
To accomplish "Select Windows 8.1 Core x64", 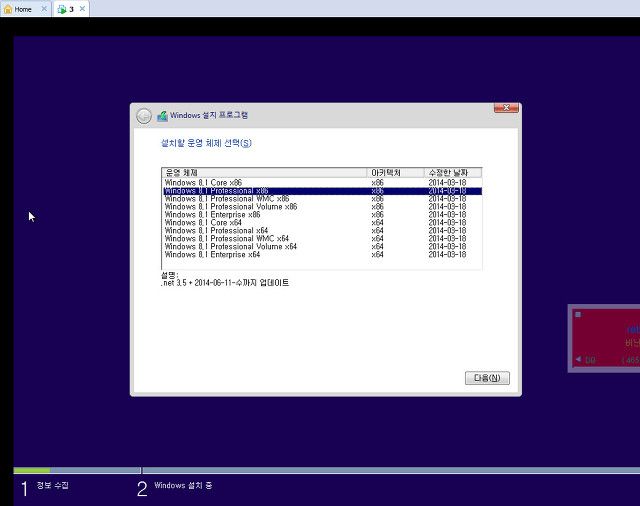I will (322, 223).
